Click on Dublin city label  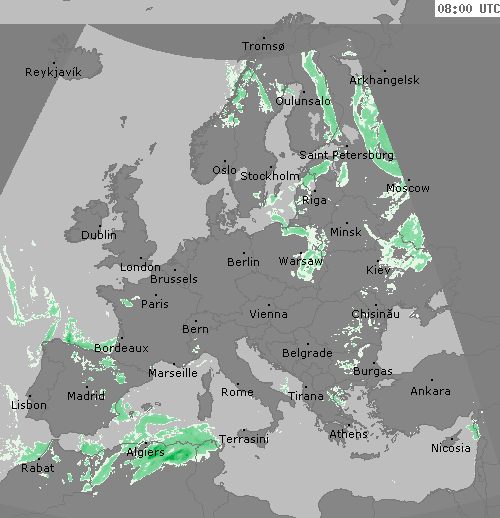(x=99, y=235)
